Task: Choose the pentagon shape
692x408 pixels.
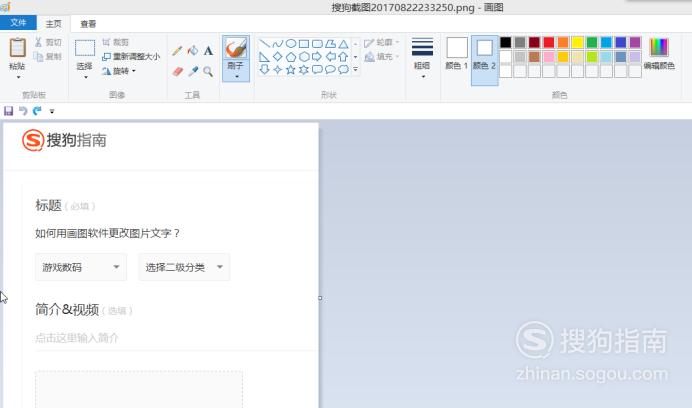Action: tap(291, 57)
